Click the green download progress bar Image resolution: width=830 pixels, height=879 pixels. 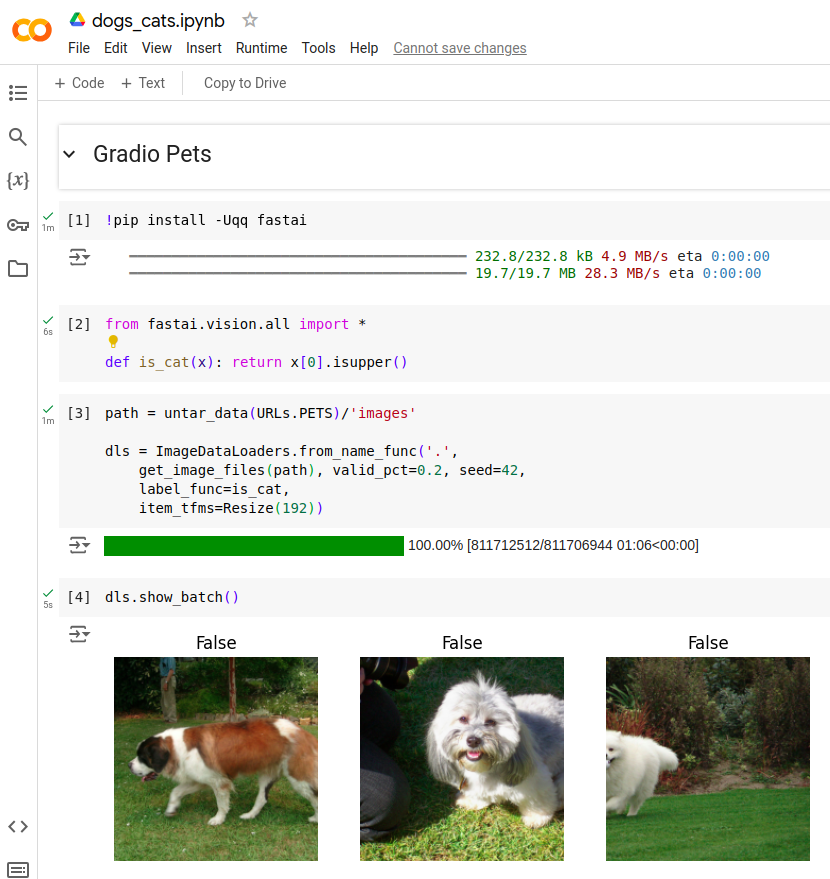pyautogui.click(x=253, y=545)
